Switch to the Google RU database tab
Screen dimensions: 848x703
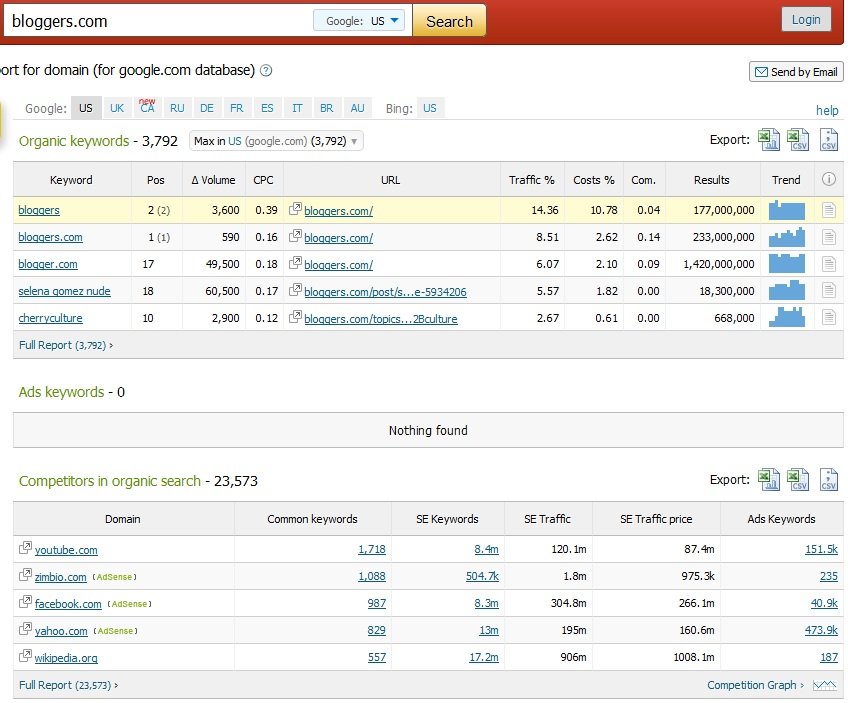pyautogui.click(x=177, y=108)
